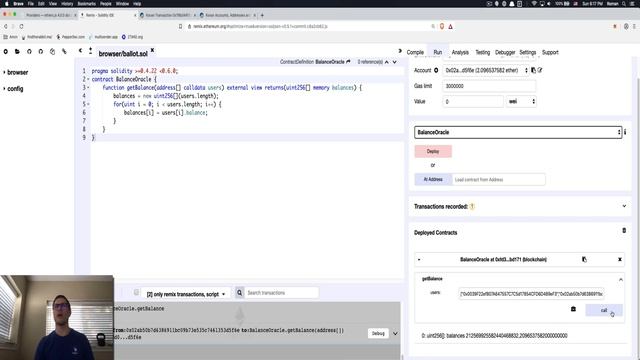Image resolution: width=640 pixels, height=360 pixels.
Task: Switch to the Compile tab
Action: tap(415, 52)
